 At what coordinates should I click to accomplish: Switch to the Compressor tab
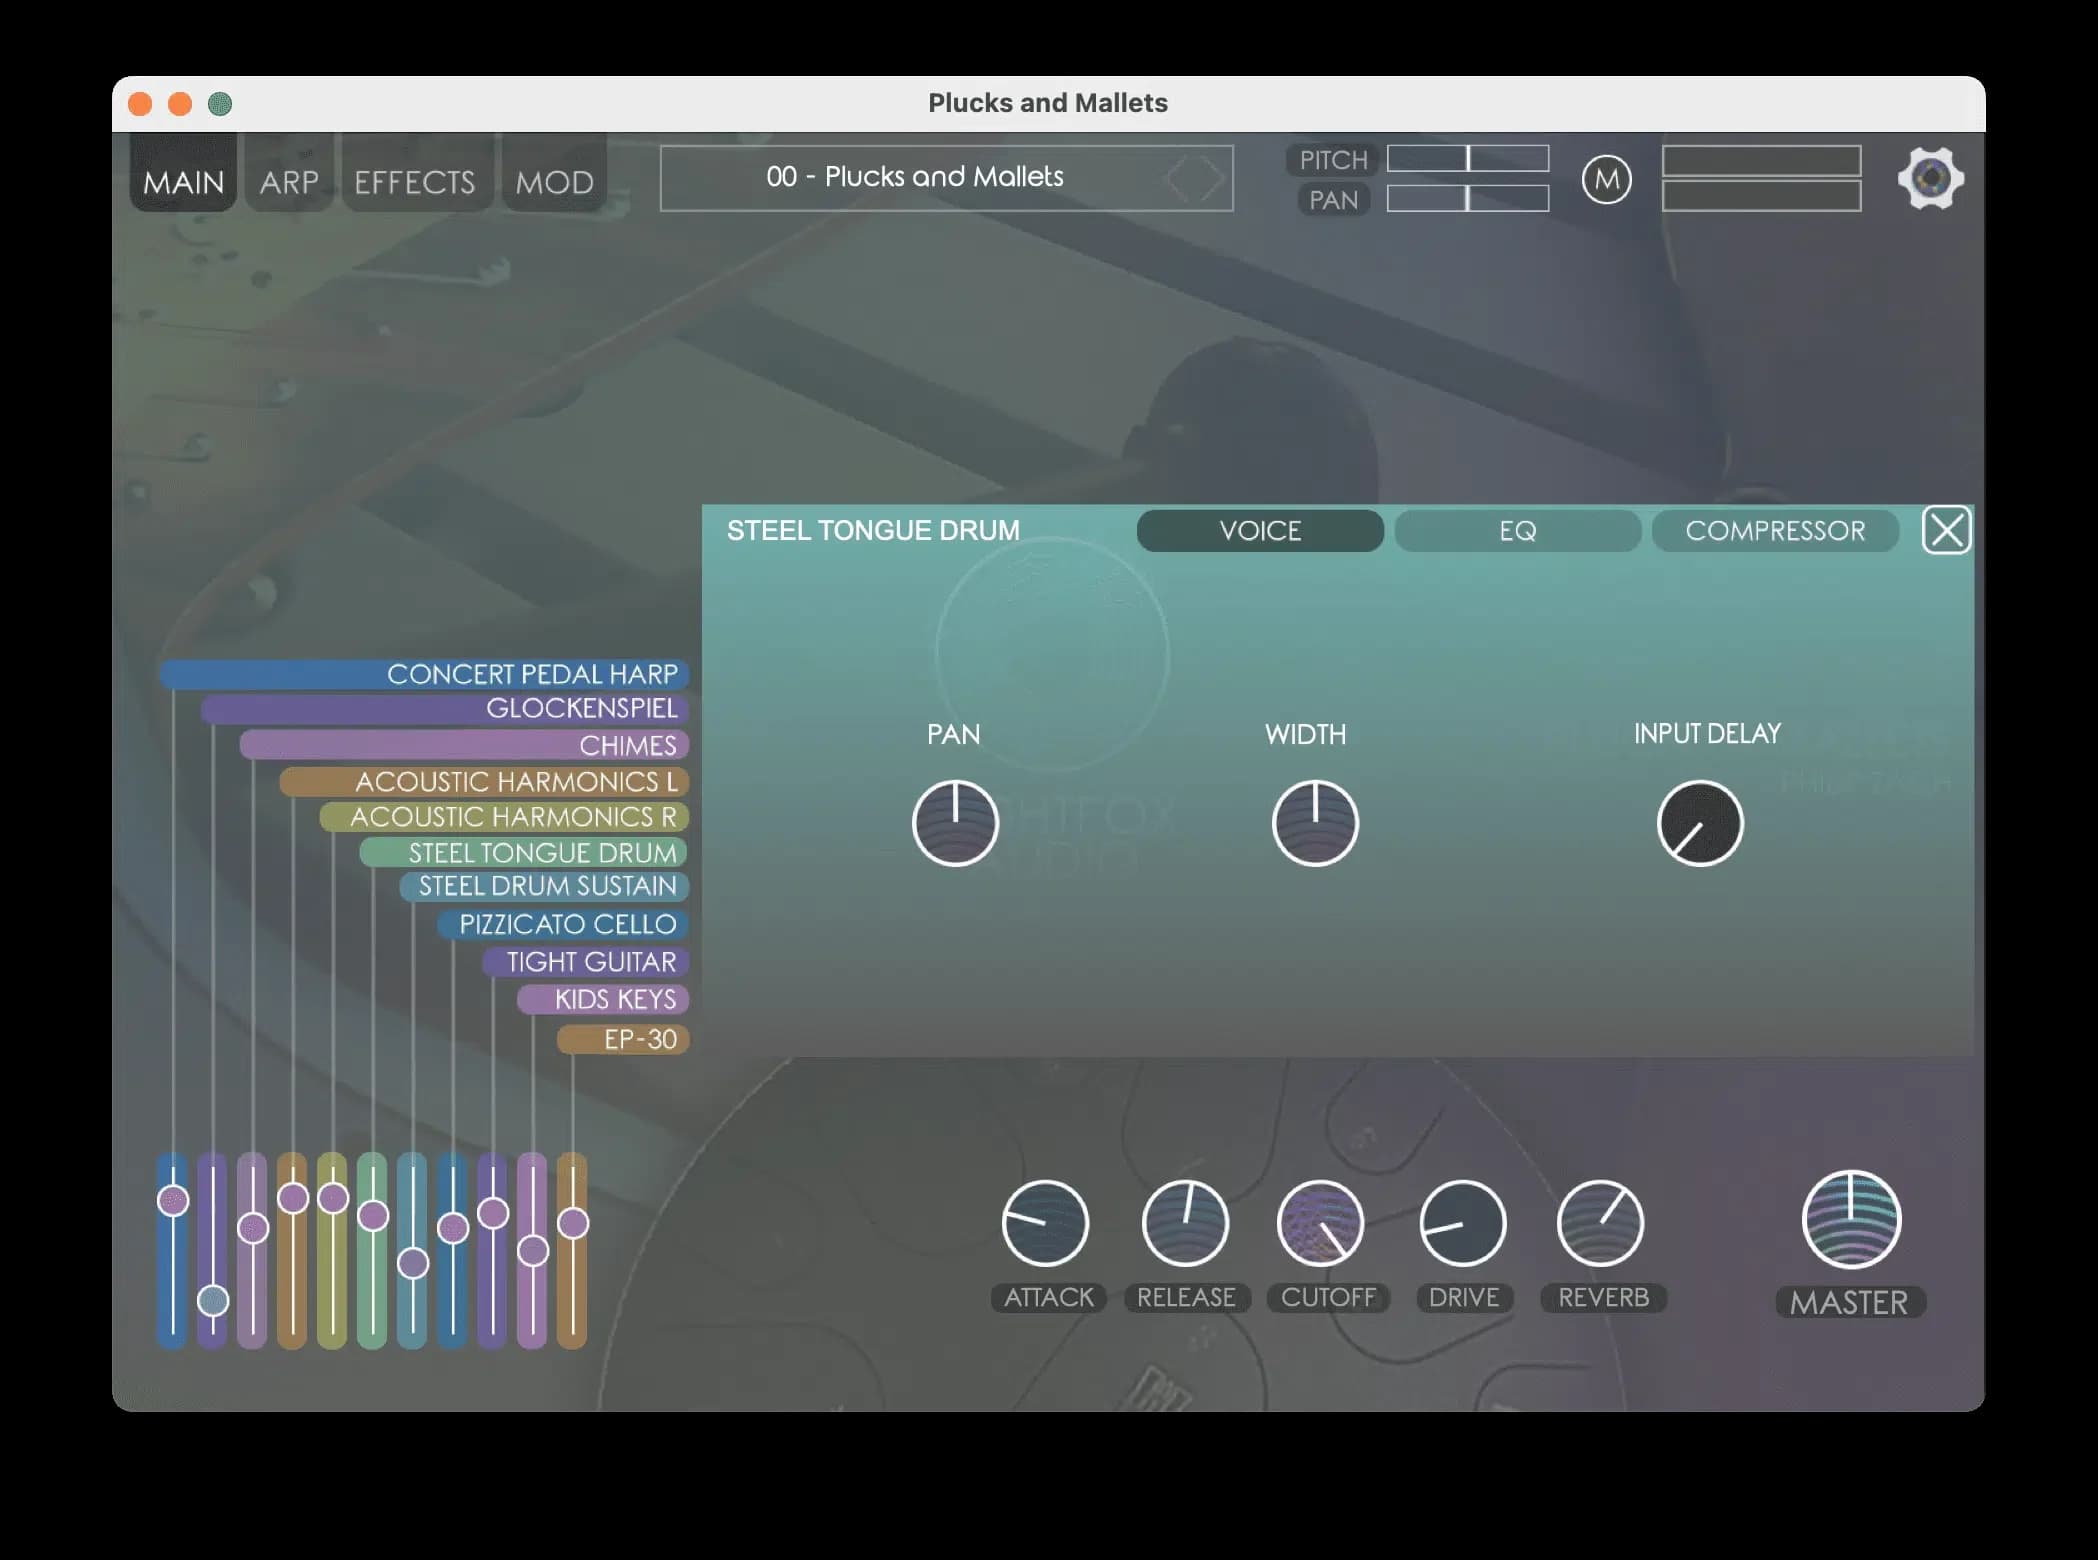[x=1775, y=531]
